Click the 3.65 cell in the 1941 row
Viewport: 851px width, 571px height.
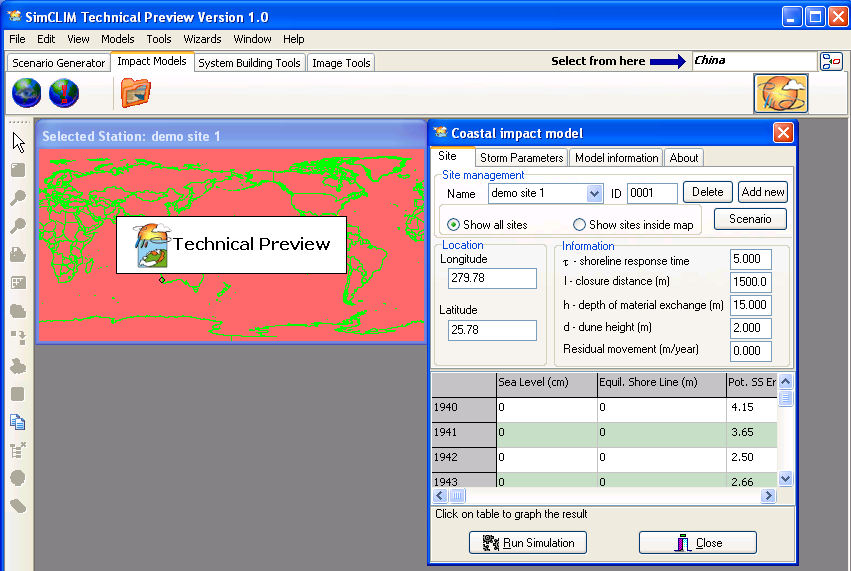pos(752,433)
